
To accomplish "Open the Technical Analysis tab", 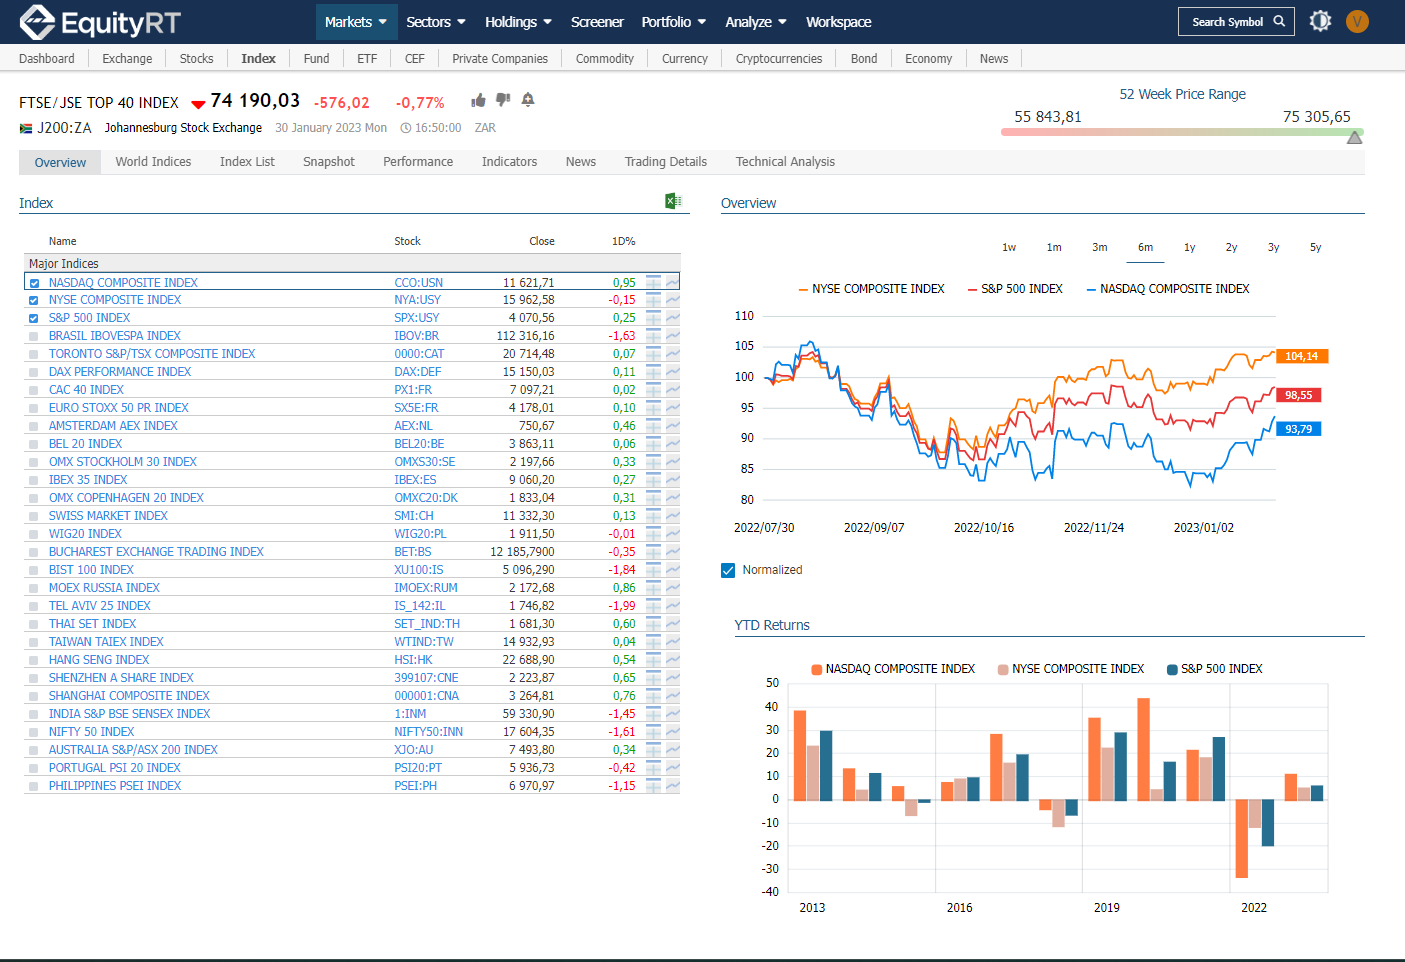I will point(785,162).
